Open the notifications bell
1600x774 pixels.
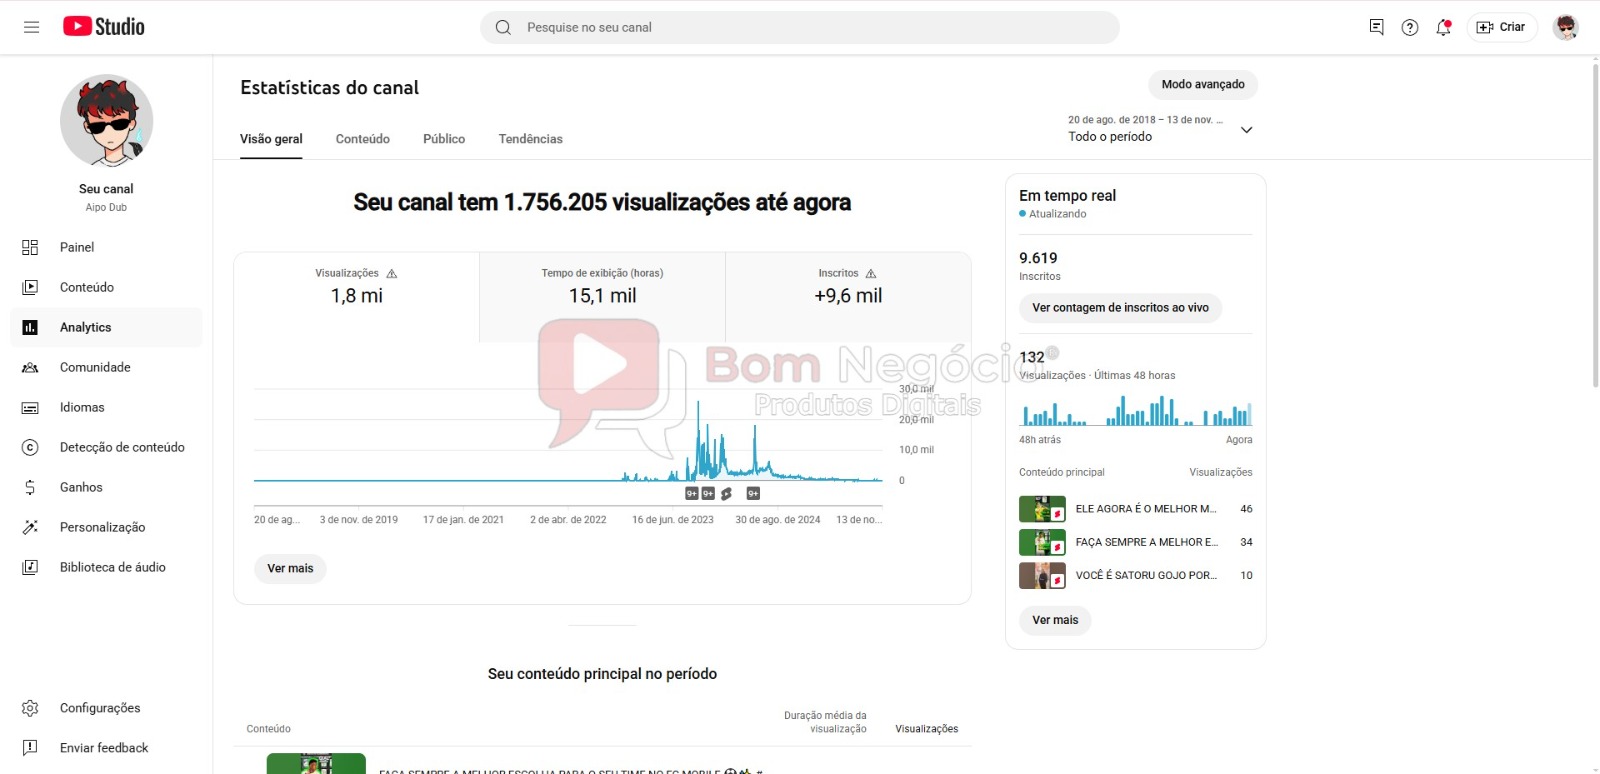coord(1443,27)
